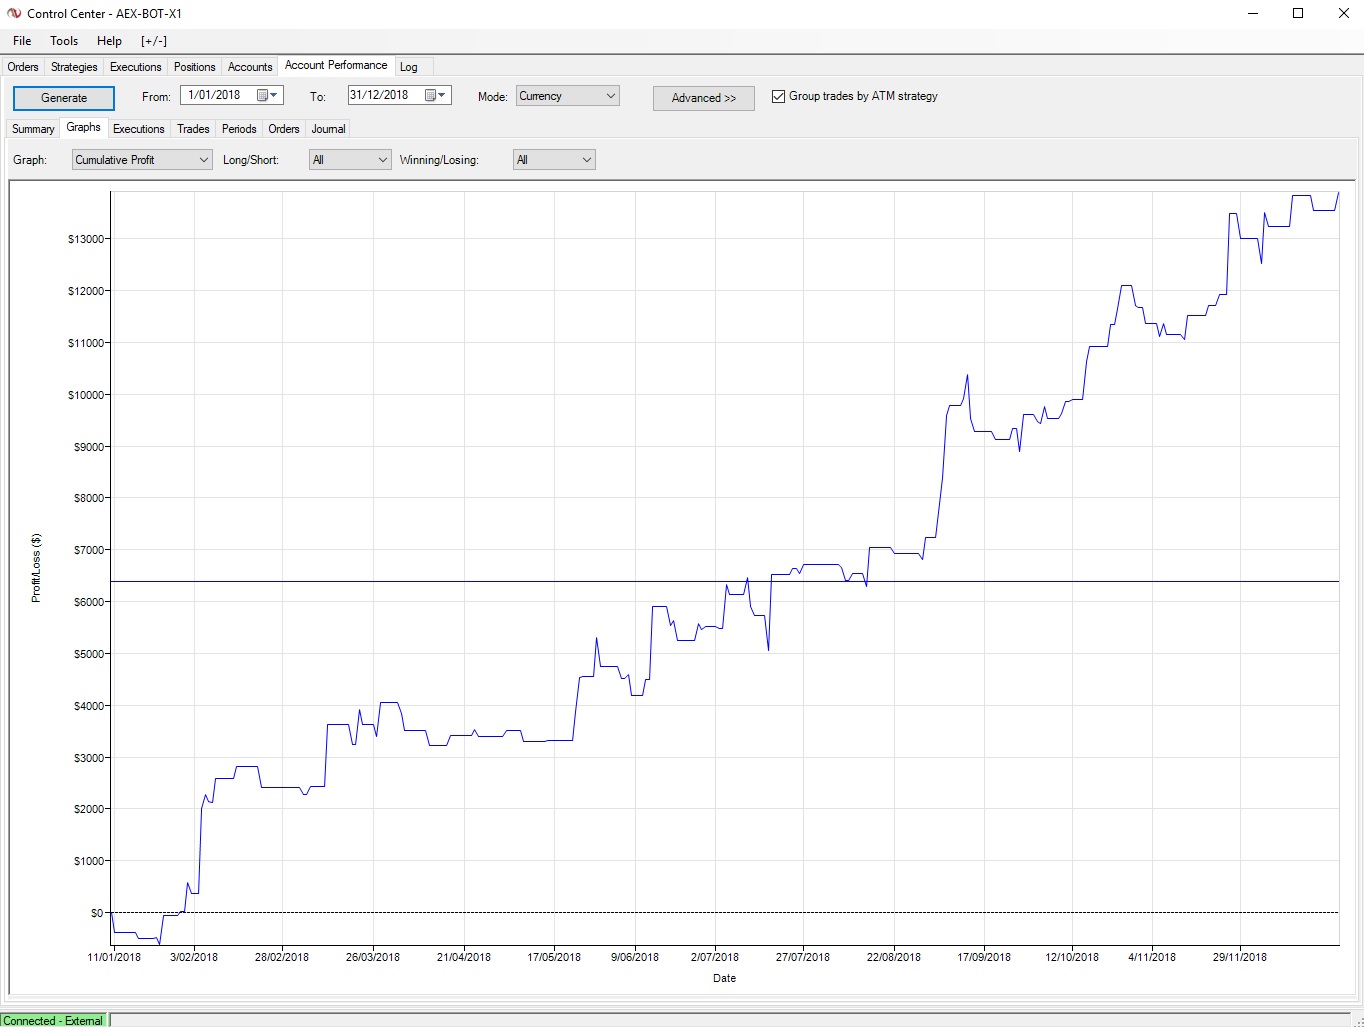Click the $0 y-axis label
Image resolution: width=1364 pixels, height=1027 pixels.
click(97, 913)
